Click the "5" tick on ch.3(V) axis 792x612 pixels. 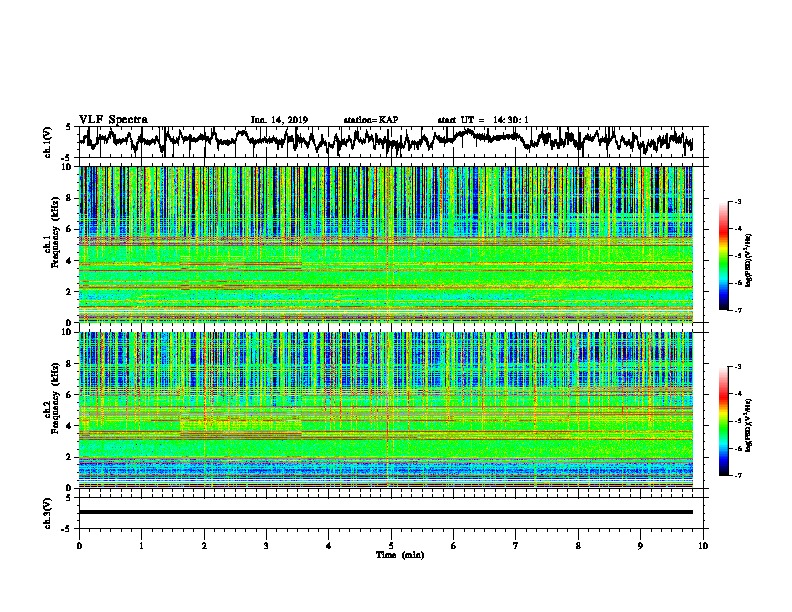[68, 498]
